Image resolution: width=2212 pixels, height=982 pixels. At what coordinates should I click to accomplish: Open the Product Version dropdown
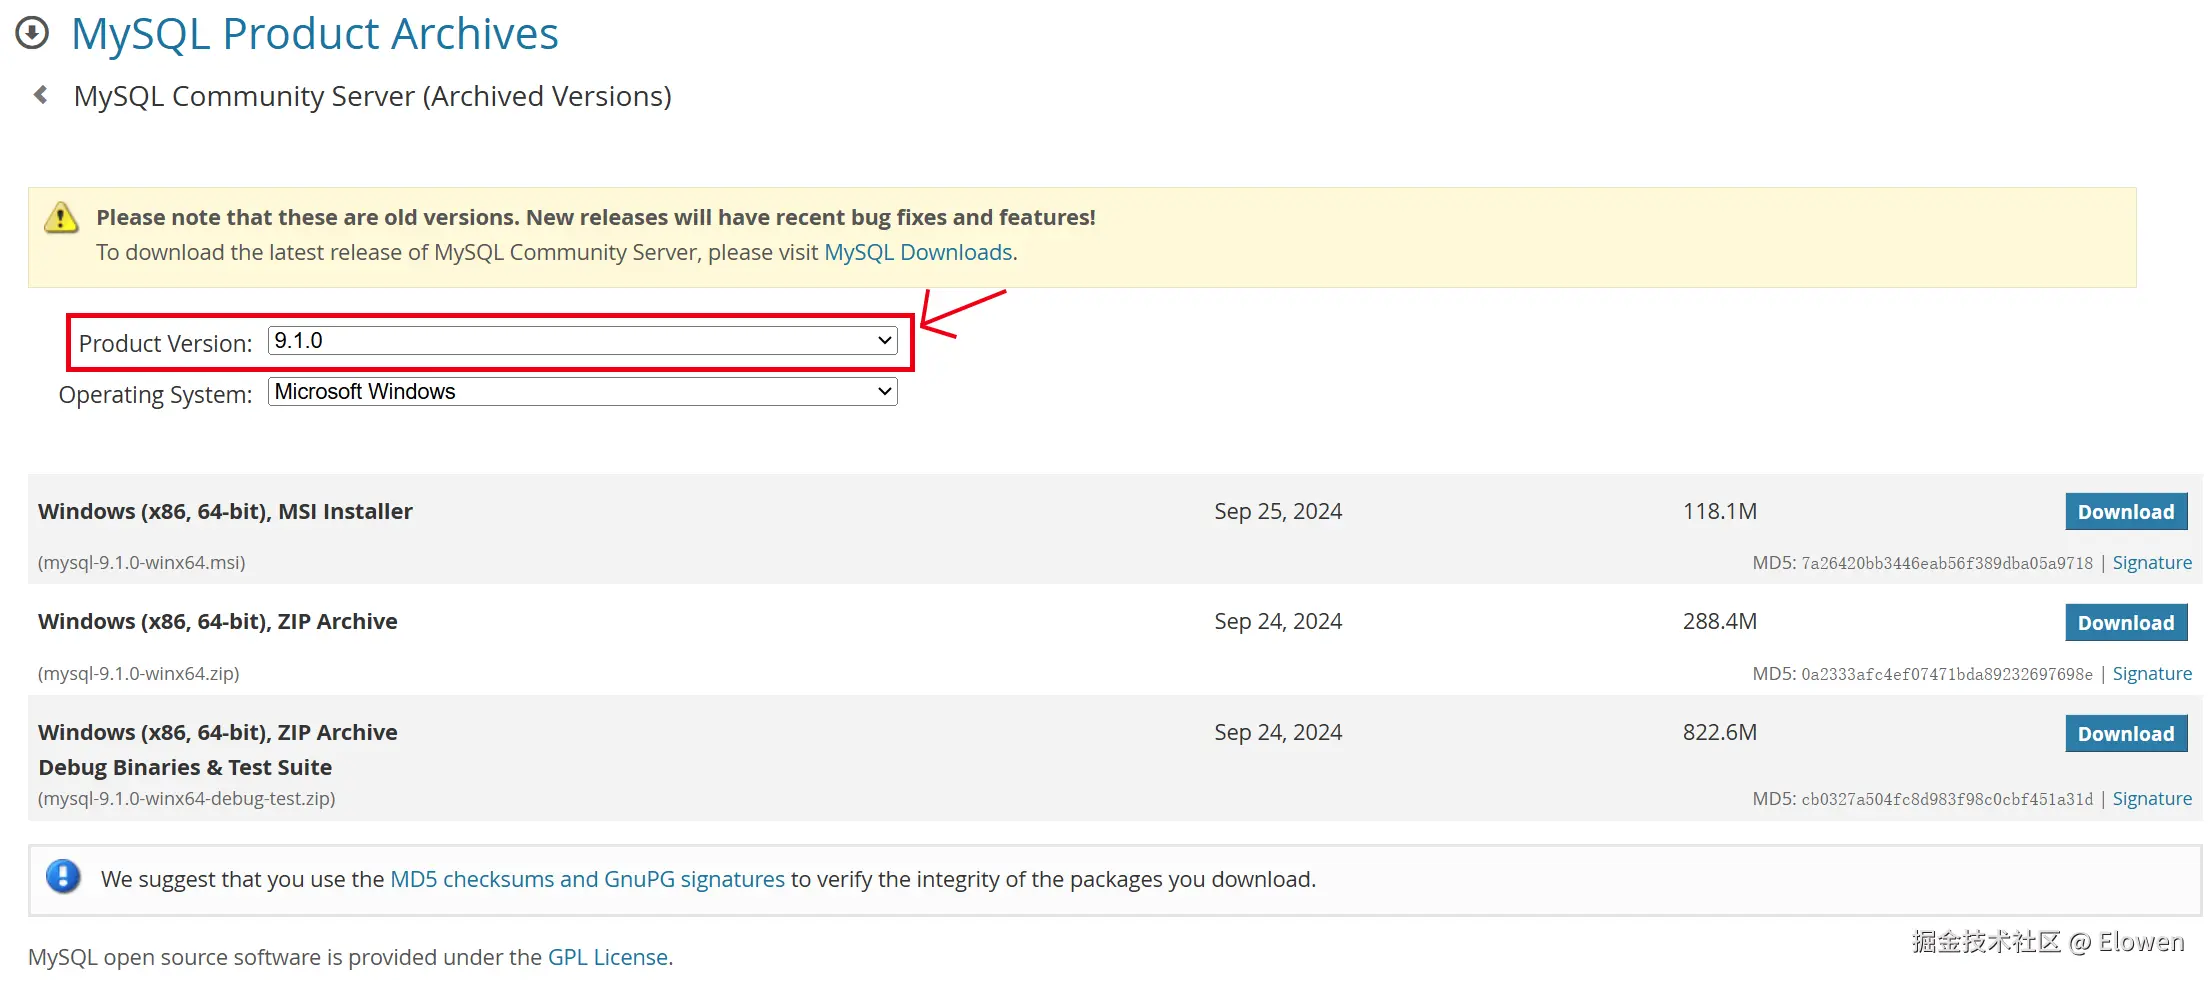(582, 341)
